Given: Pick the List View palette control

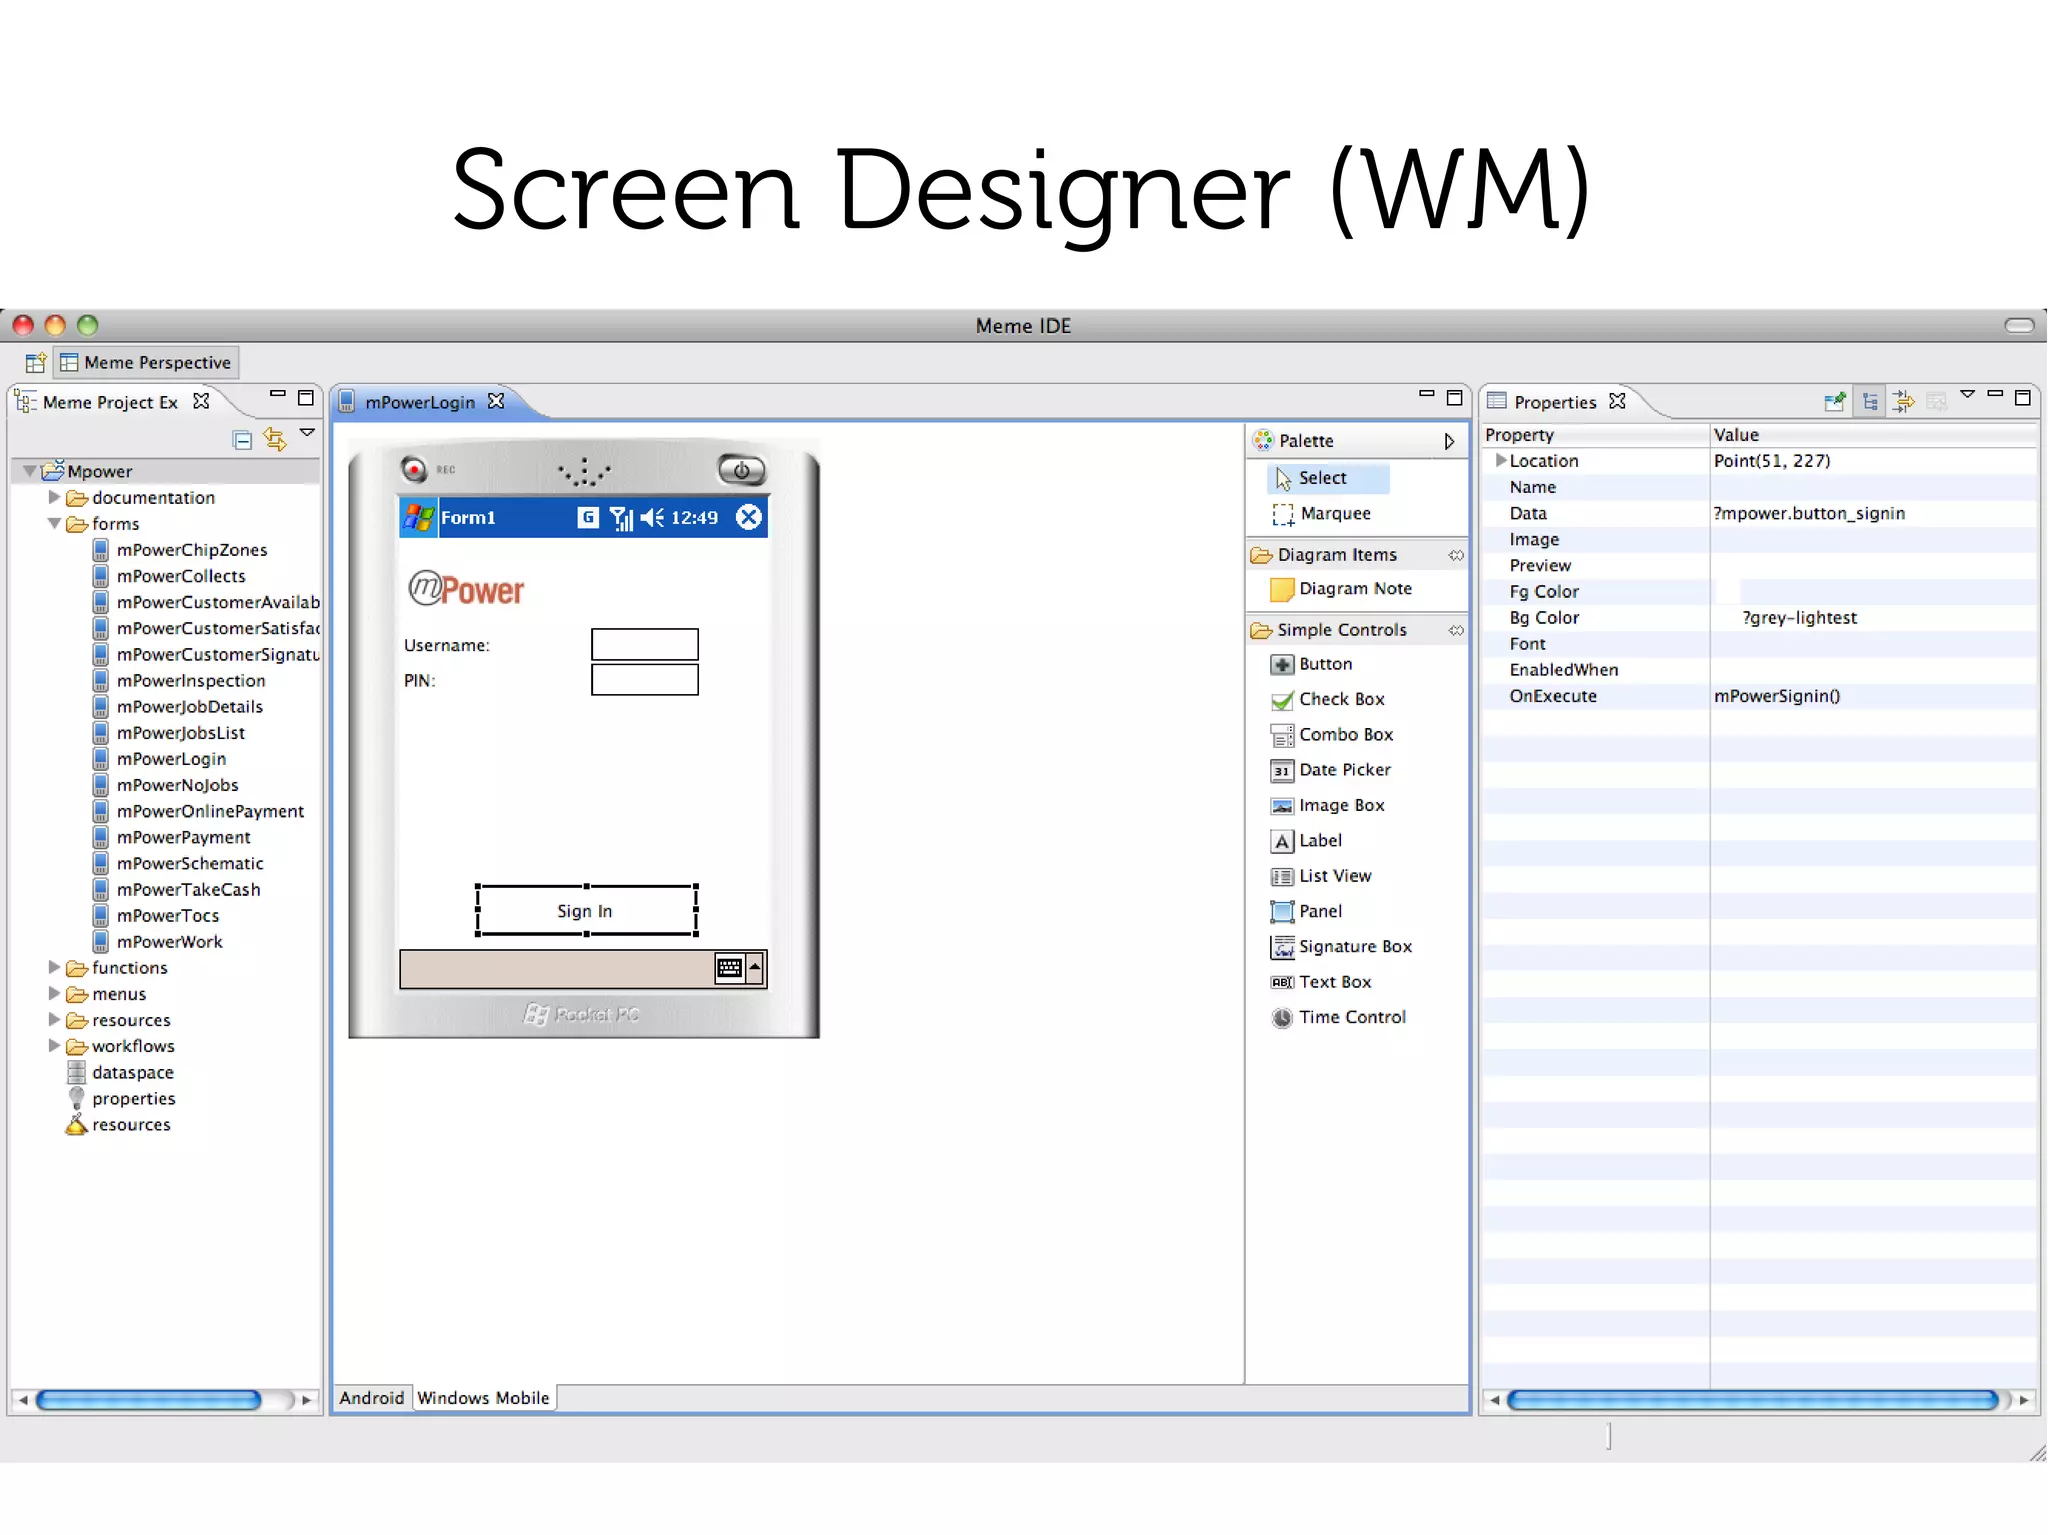Looking at the screenshot, I should pos(1321,876).
